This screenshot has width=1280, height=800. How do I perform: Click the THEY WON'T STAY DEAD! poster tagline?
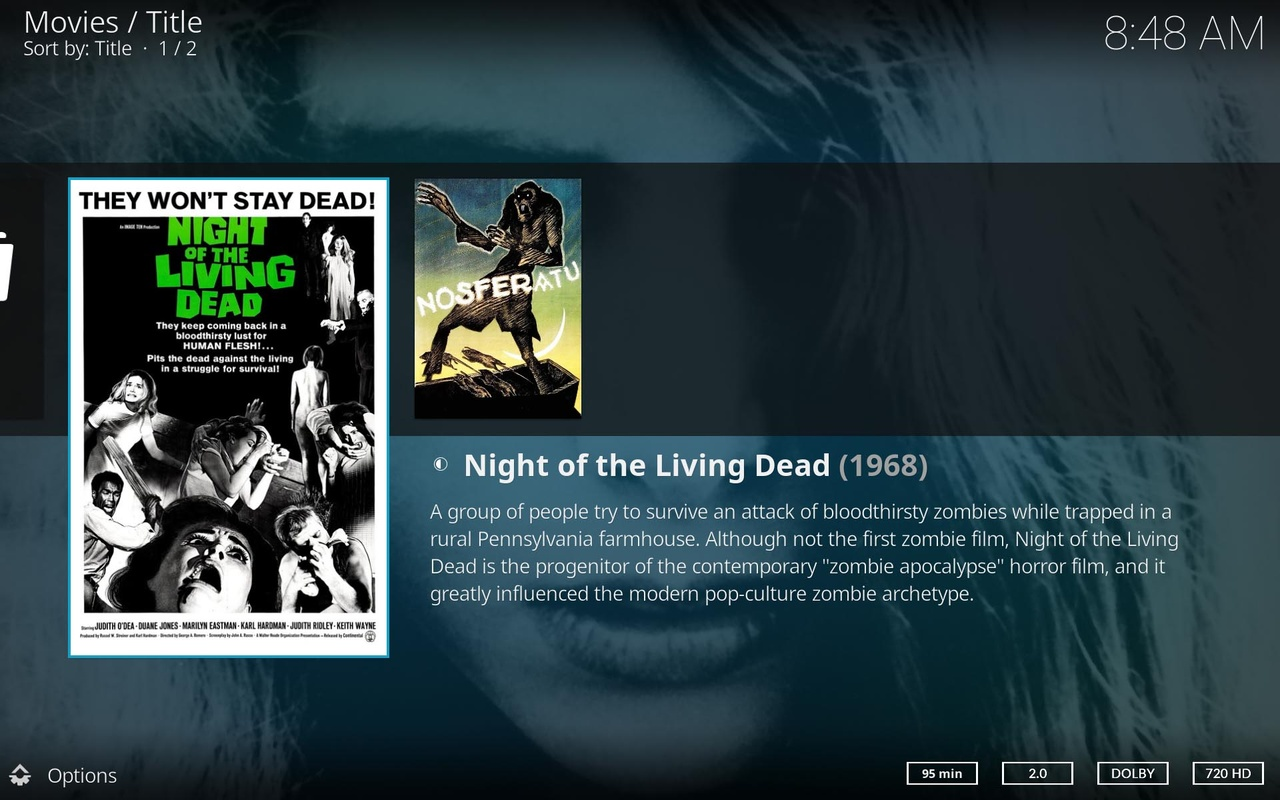[x=227, y=200]
